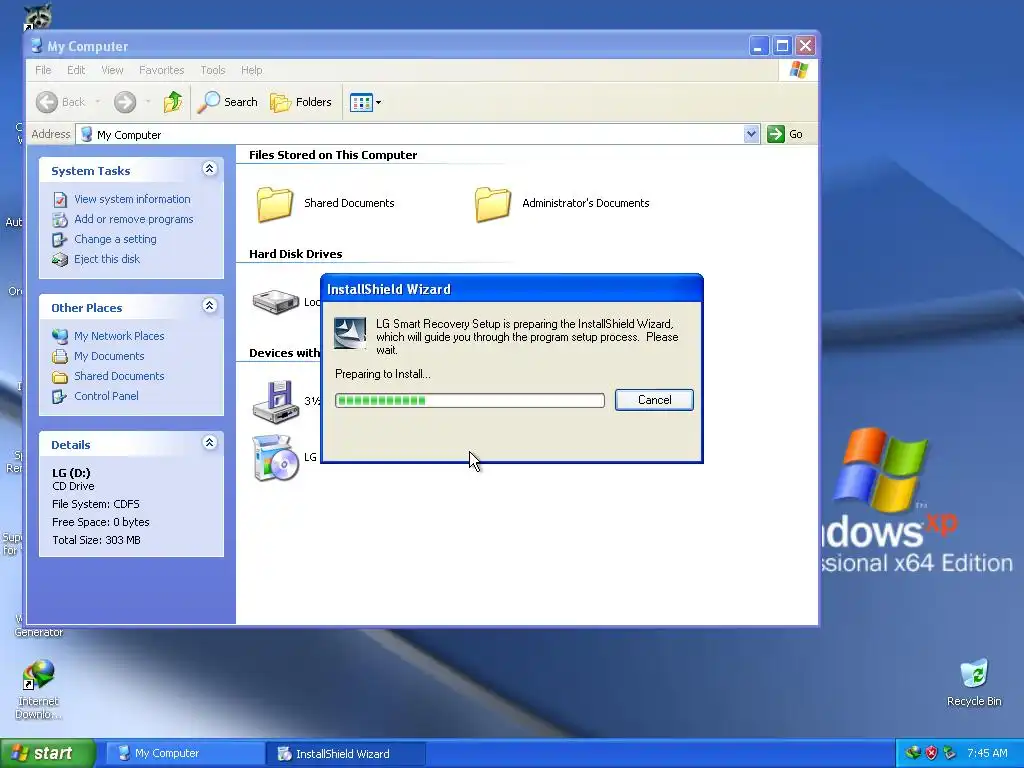Go up one folder level
1024x768 pixels.
[x=173, y=102]
